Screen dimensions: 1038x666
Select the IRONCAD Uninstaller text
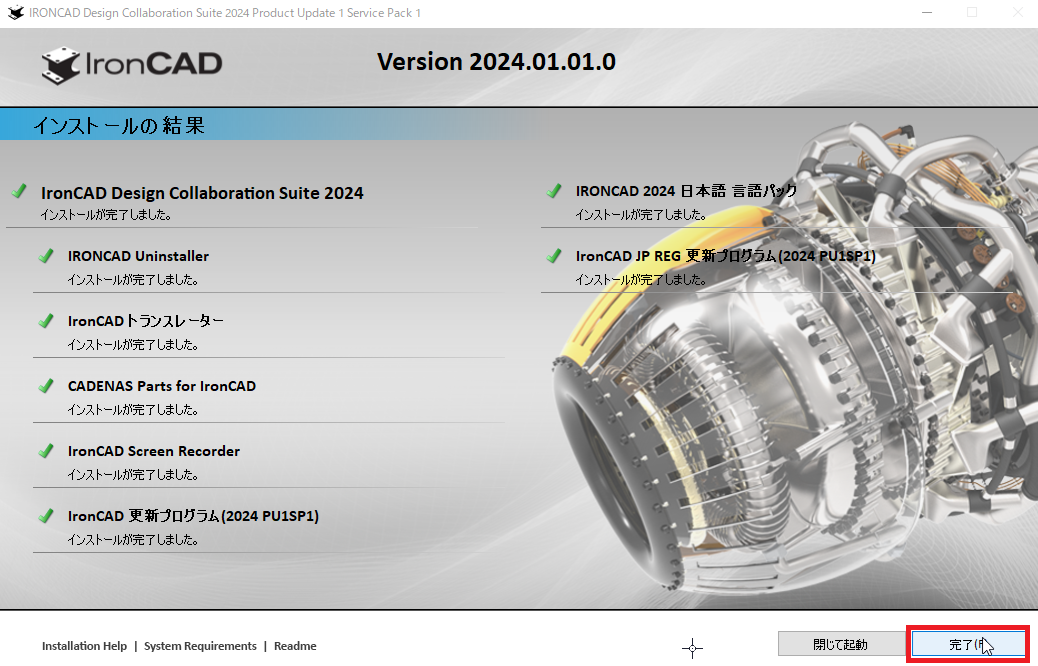[x=138, y=256]
